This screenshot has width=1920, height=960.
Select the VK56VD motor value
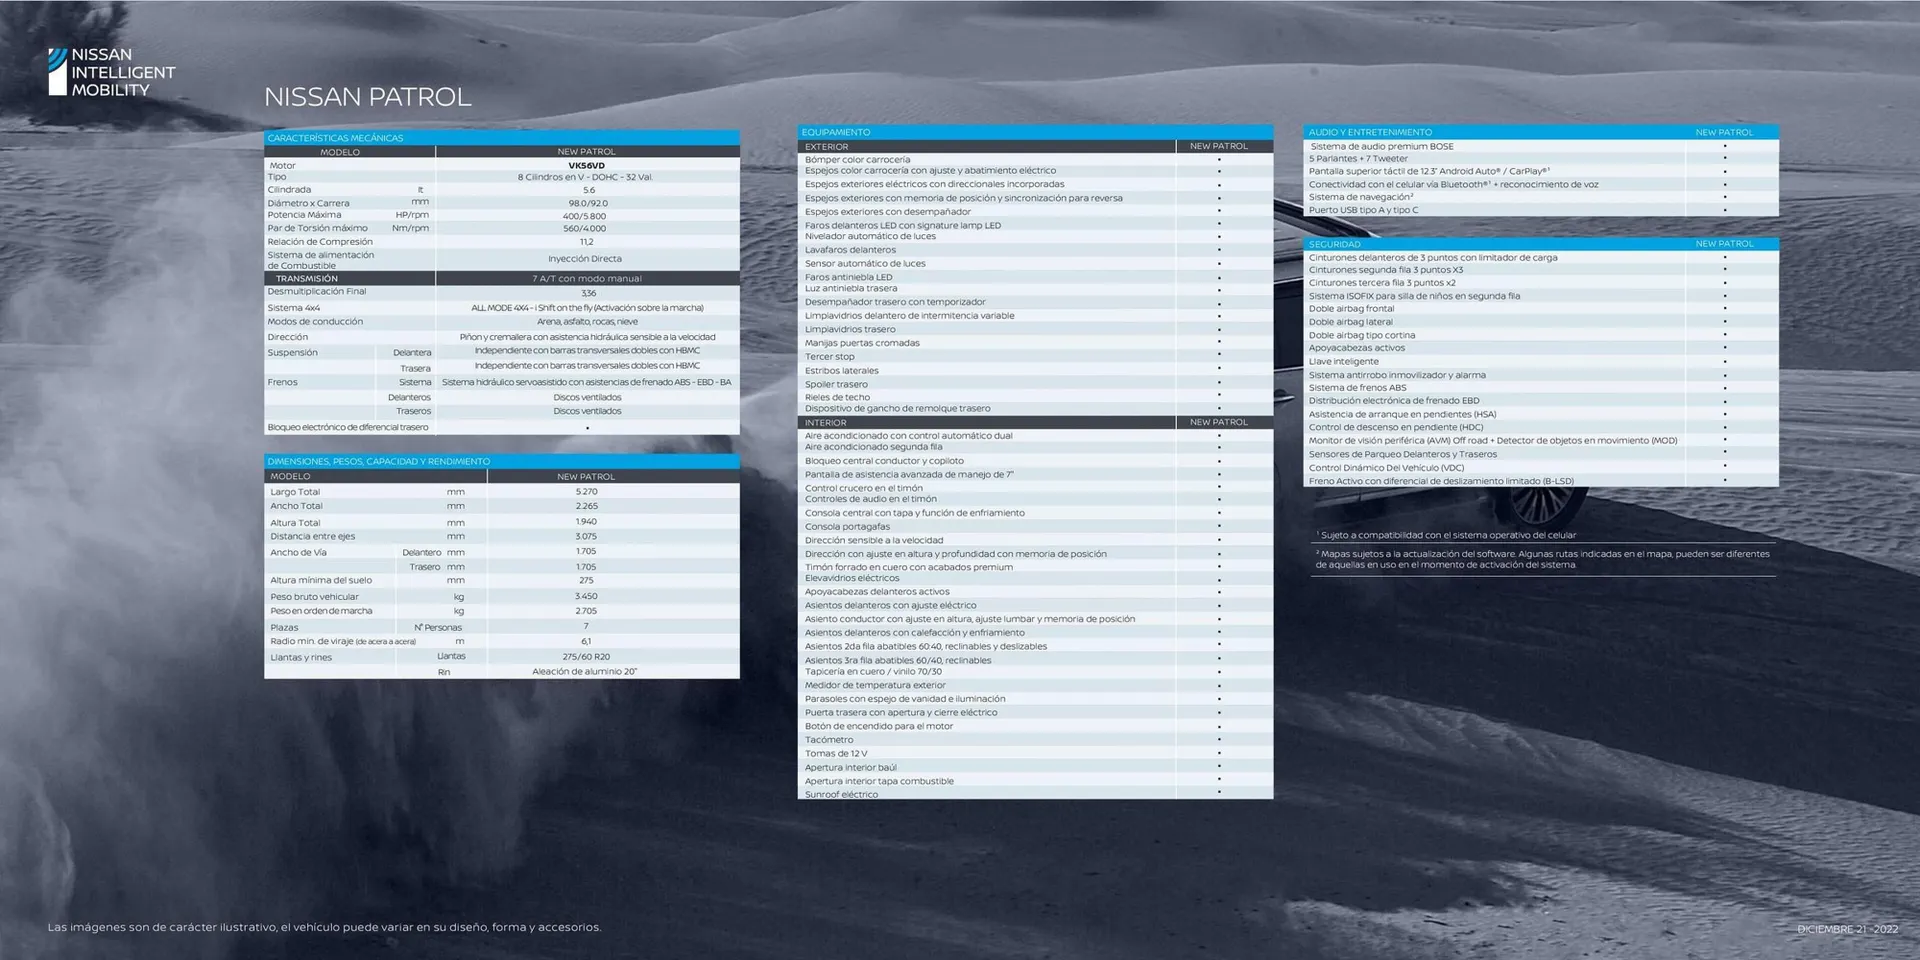pyautogui.click(x=586, y=165)
